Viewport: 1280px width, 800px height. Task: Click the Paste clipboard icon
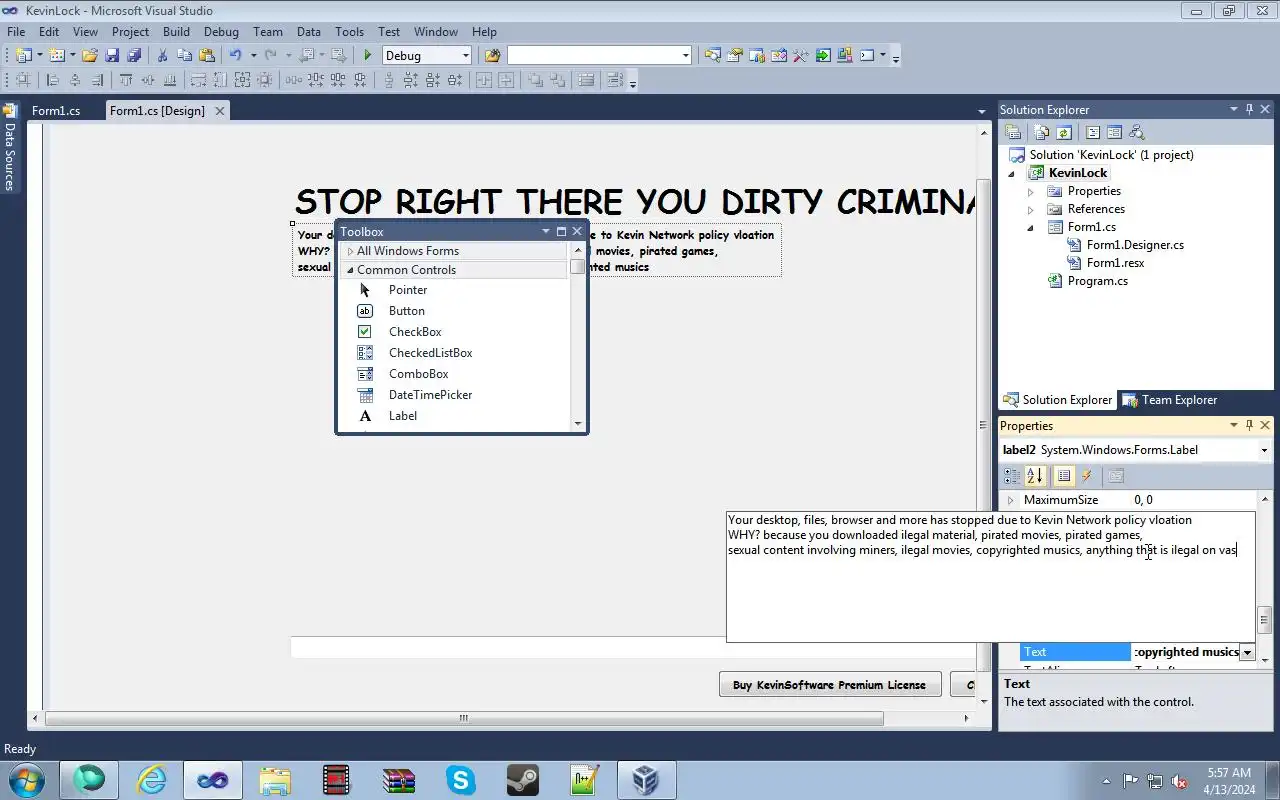tap(207, 56)
